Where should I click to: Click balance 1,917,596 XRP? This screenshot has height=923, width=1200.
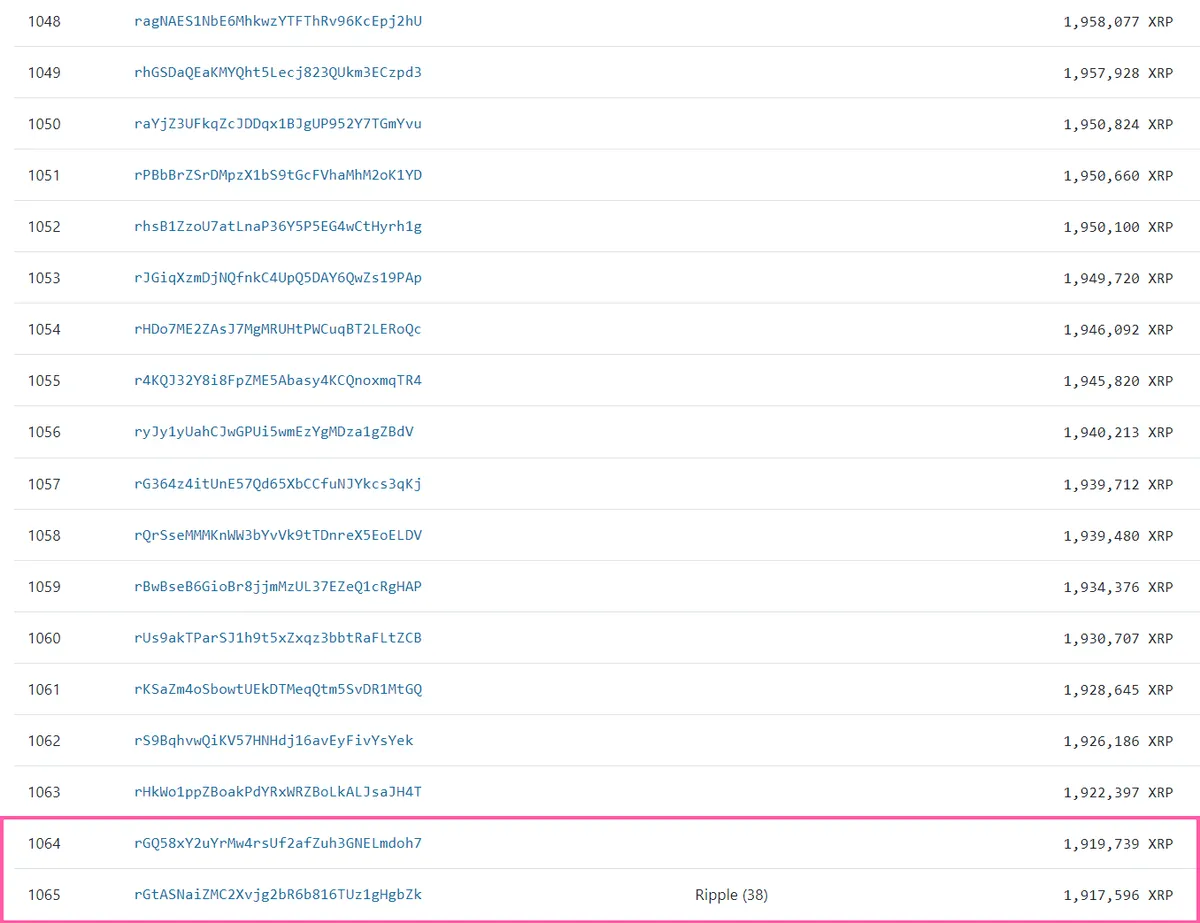pyautogui.click(x=1118, y=895)
